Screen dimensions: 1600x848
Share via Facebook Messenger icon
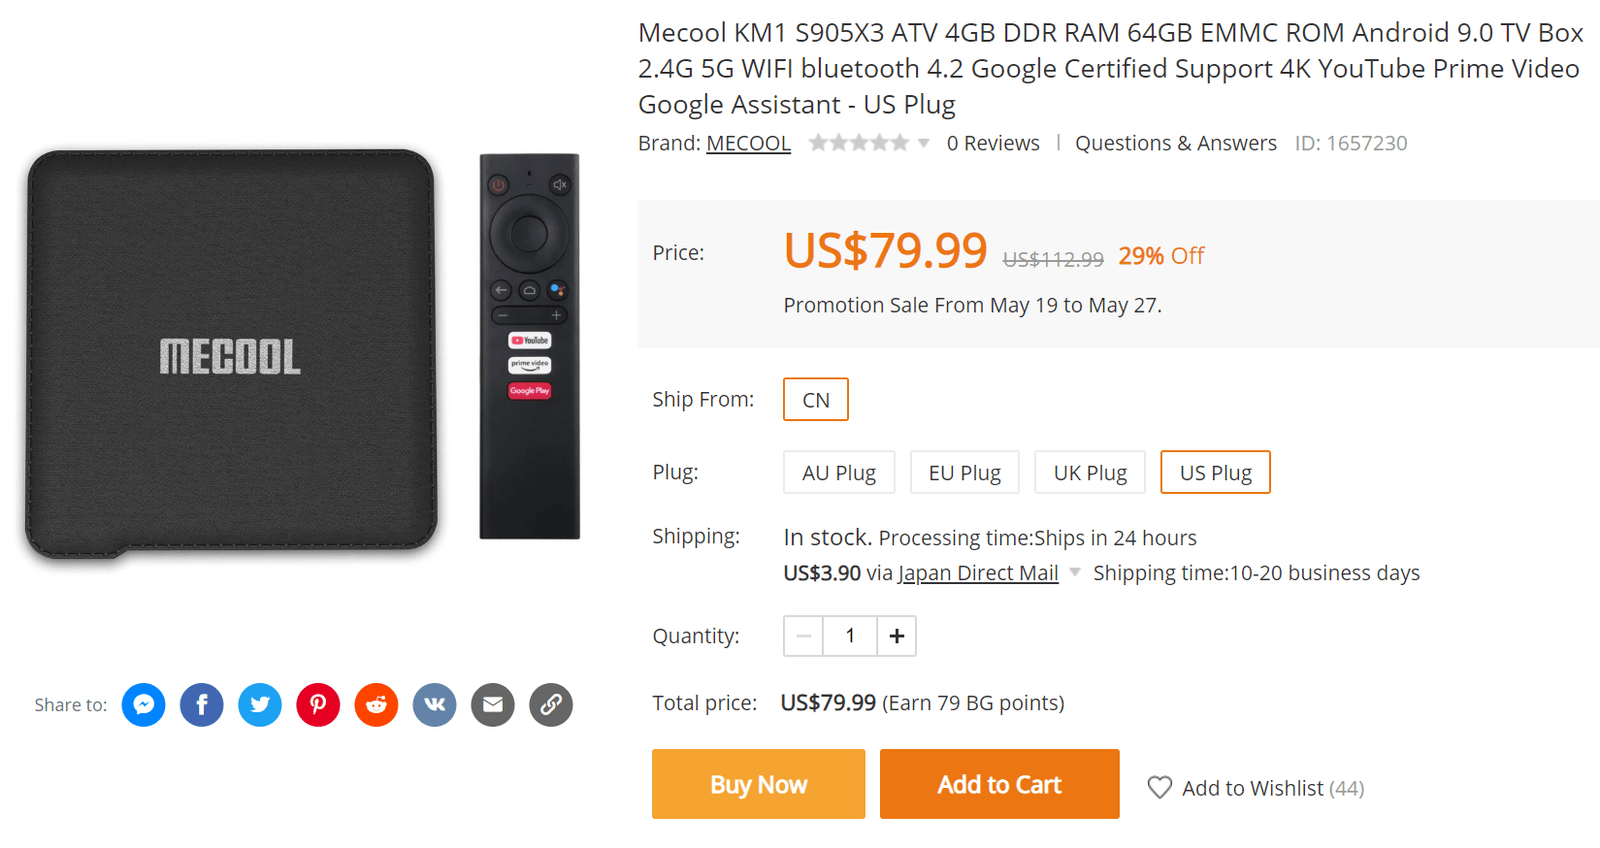point(143,705)
